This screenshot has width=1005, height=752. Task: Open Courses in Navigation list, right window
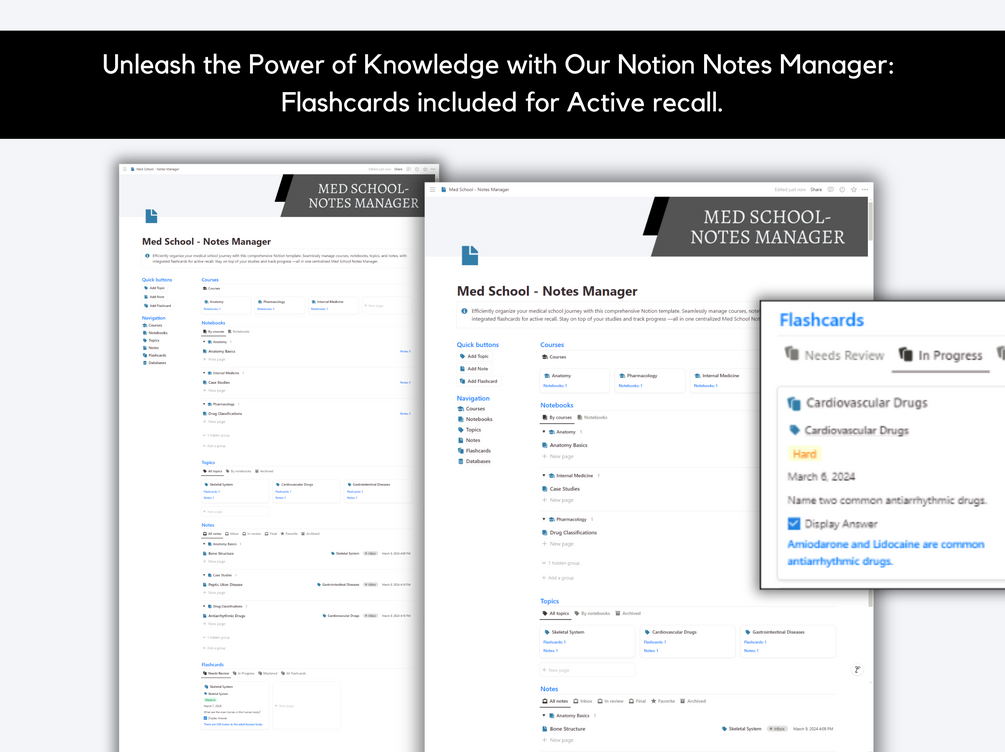click(x=471, y=409)
